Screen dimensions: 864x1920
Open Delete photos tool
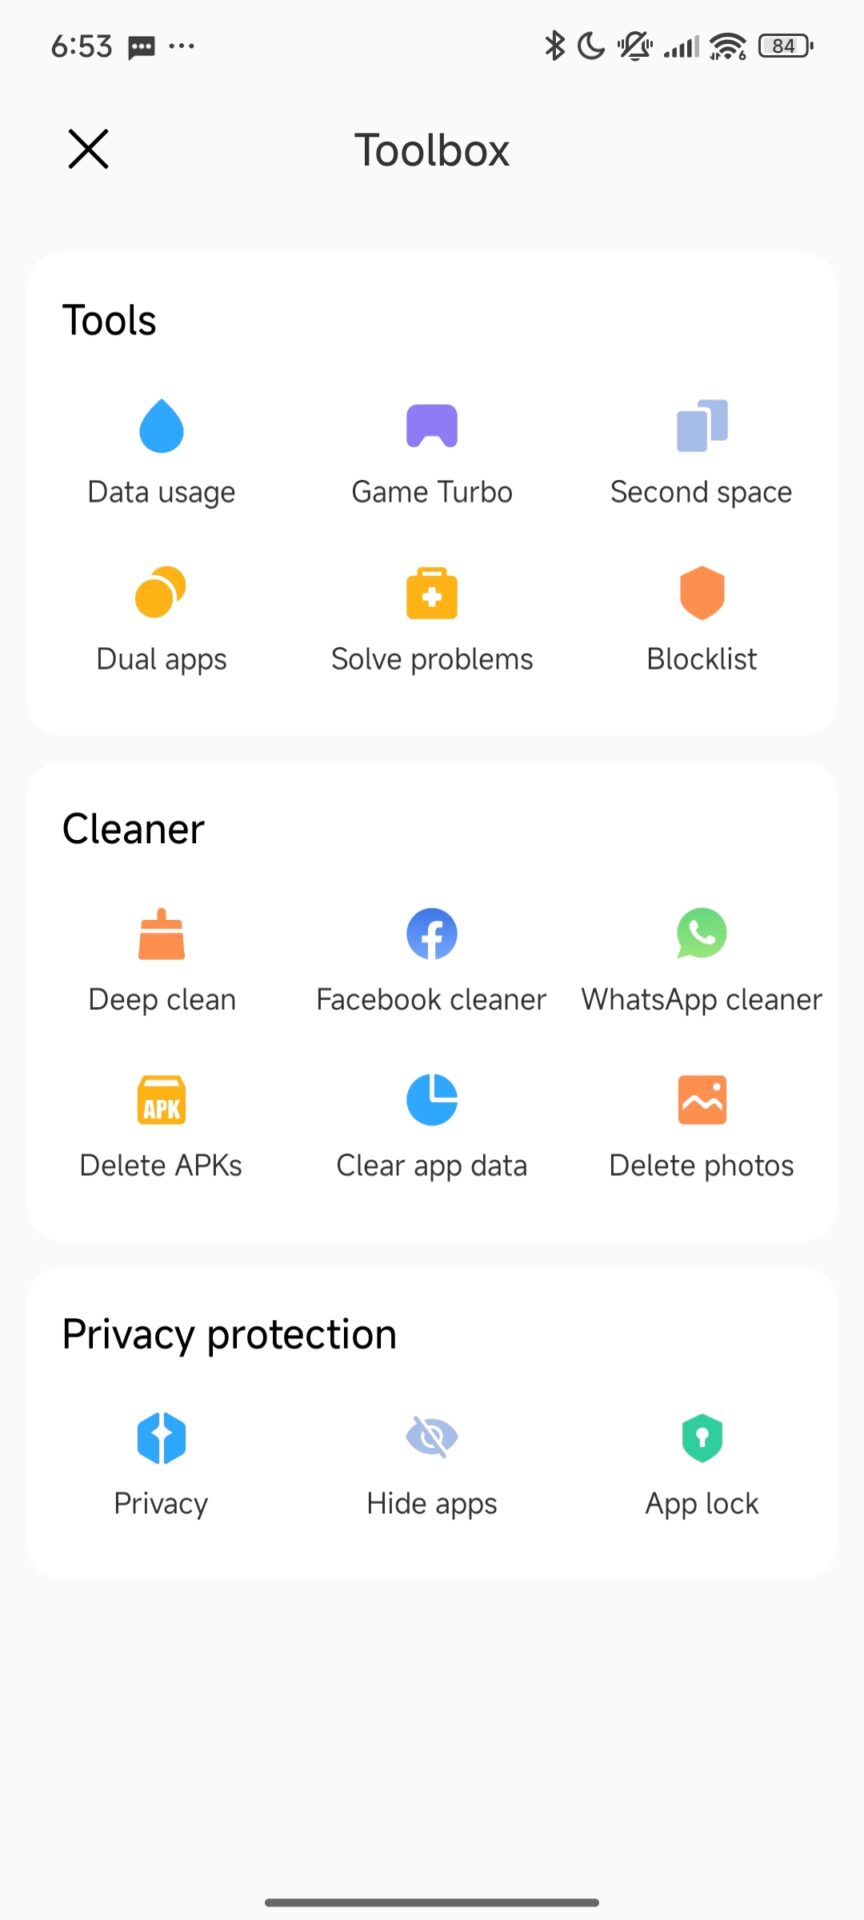coord(702,1101)
